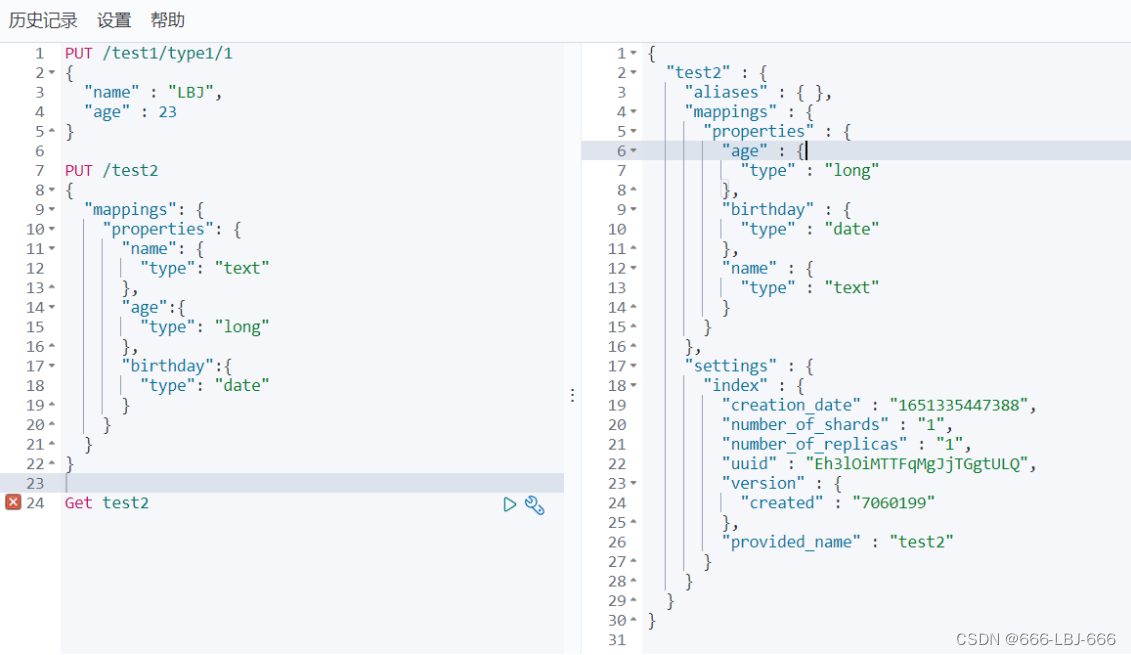Image resolution: width=1131 pixels, height=655 pixels.
Task: Fold "settings" section in response output
Action: tap(633, 366)
